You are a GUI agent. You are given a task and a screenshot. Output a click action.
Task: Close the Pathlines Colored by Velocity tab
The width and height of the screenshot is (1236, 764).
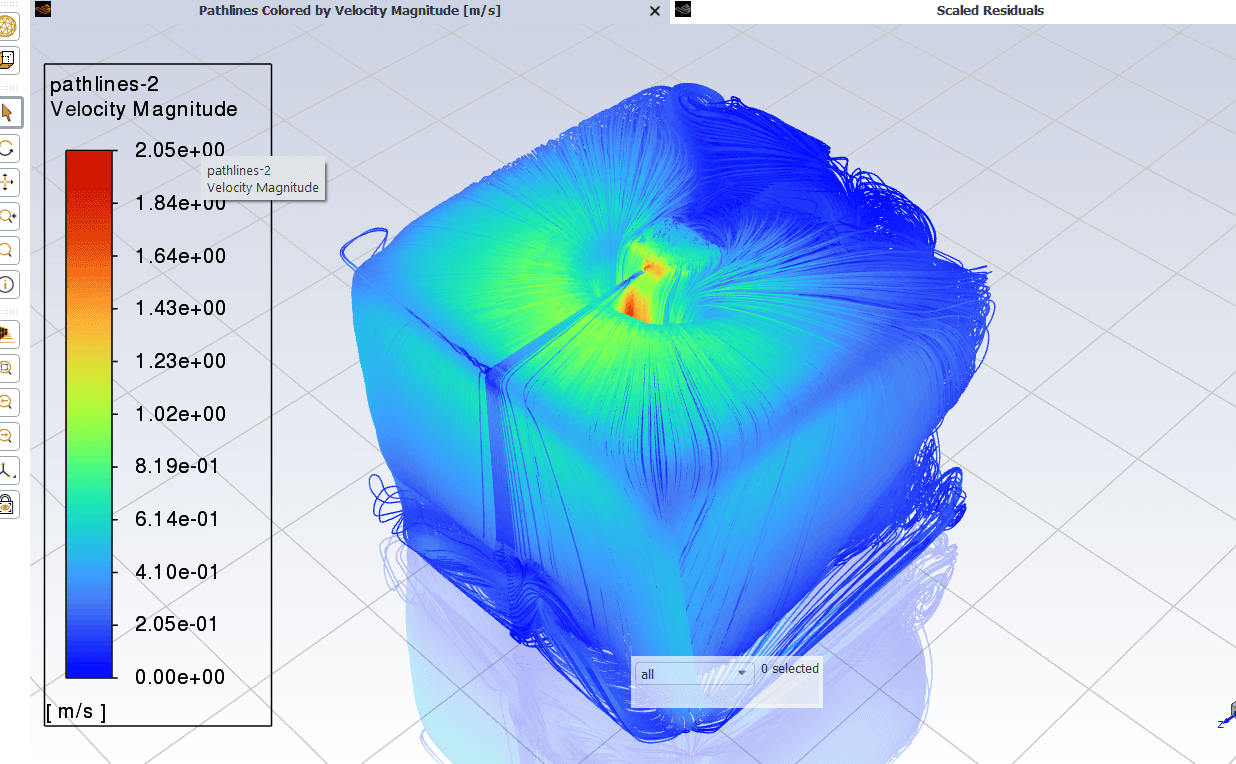(655, 11)
